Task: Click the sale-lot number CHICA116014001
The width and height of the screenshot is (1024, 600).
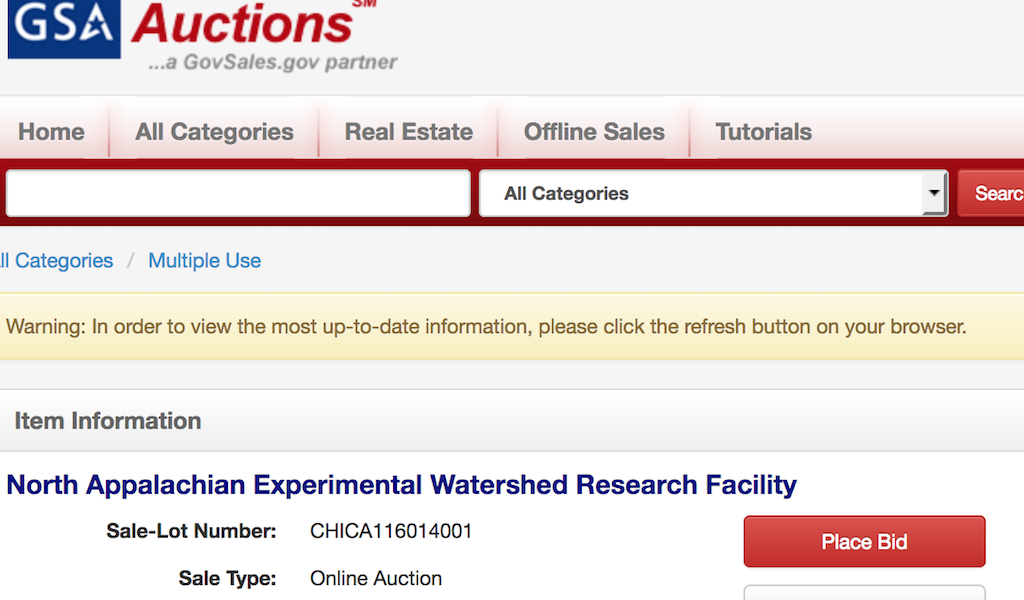Action: [391, 531]
